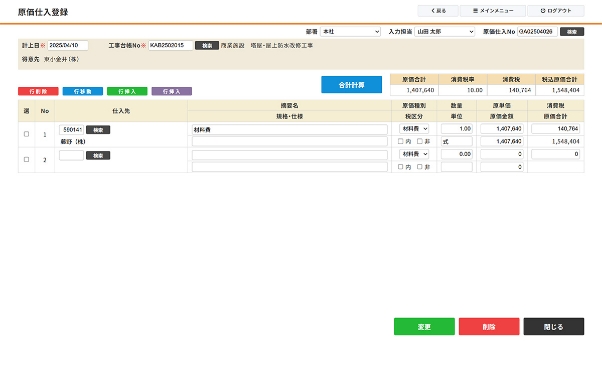Image resolution: width=602 pixels, height=376 pixels.
Task: Click the purple row action button
Action: tap(172, 91)
